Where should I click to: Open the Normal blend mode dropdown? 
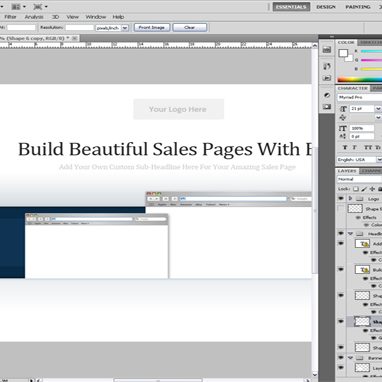(360, 179)
